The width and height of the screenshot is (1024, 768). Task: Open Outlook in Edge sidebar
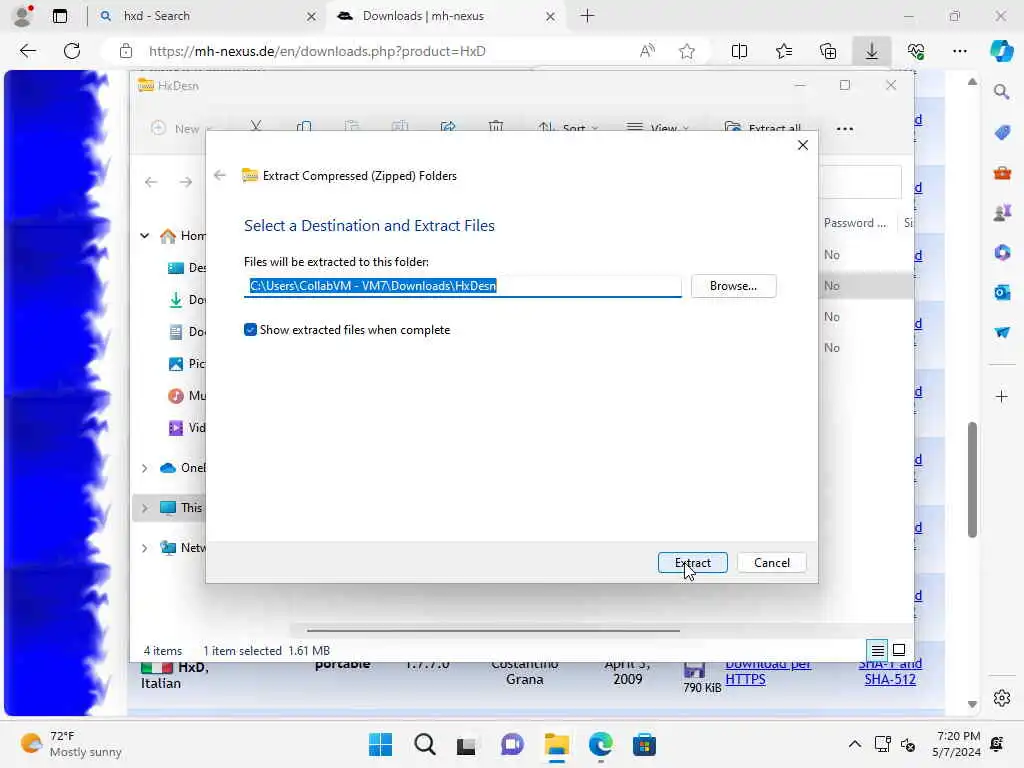click(1002, 293)
